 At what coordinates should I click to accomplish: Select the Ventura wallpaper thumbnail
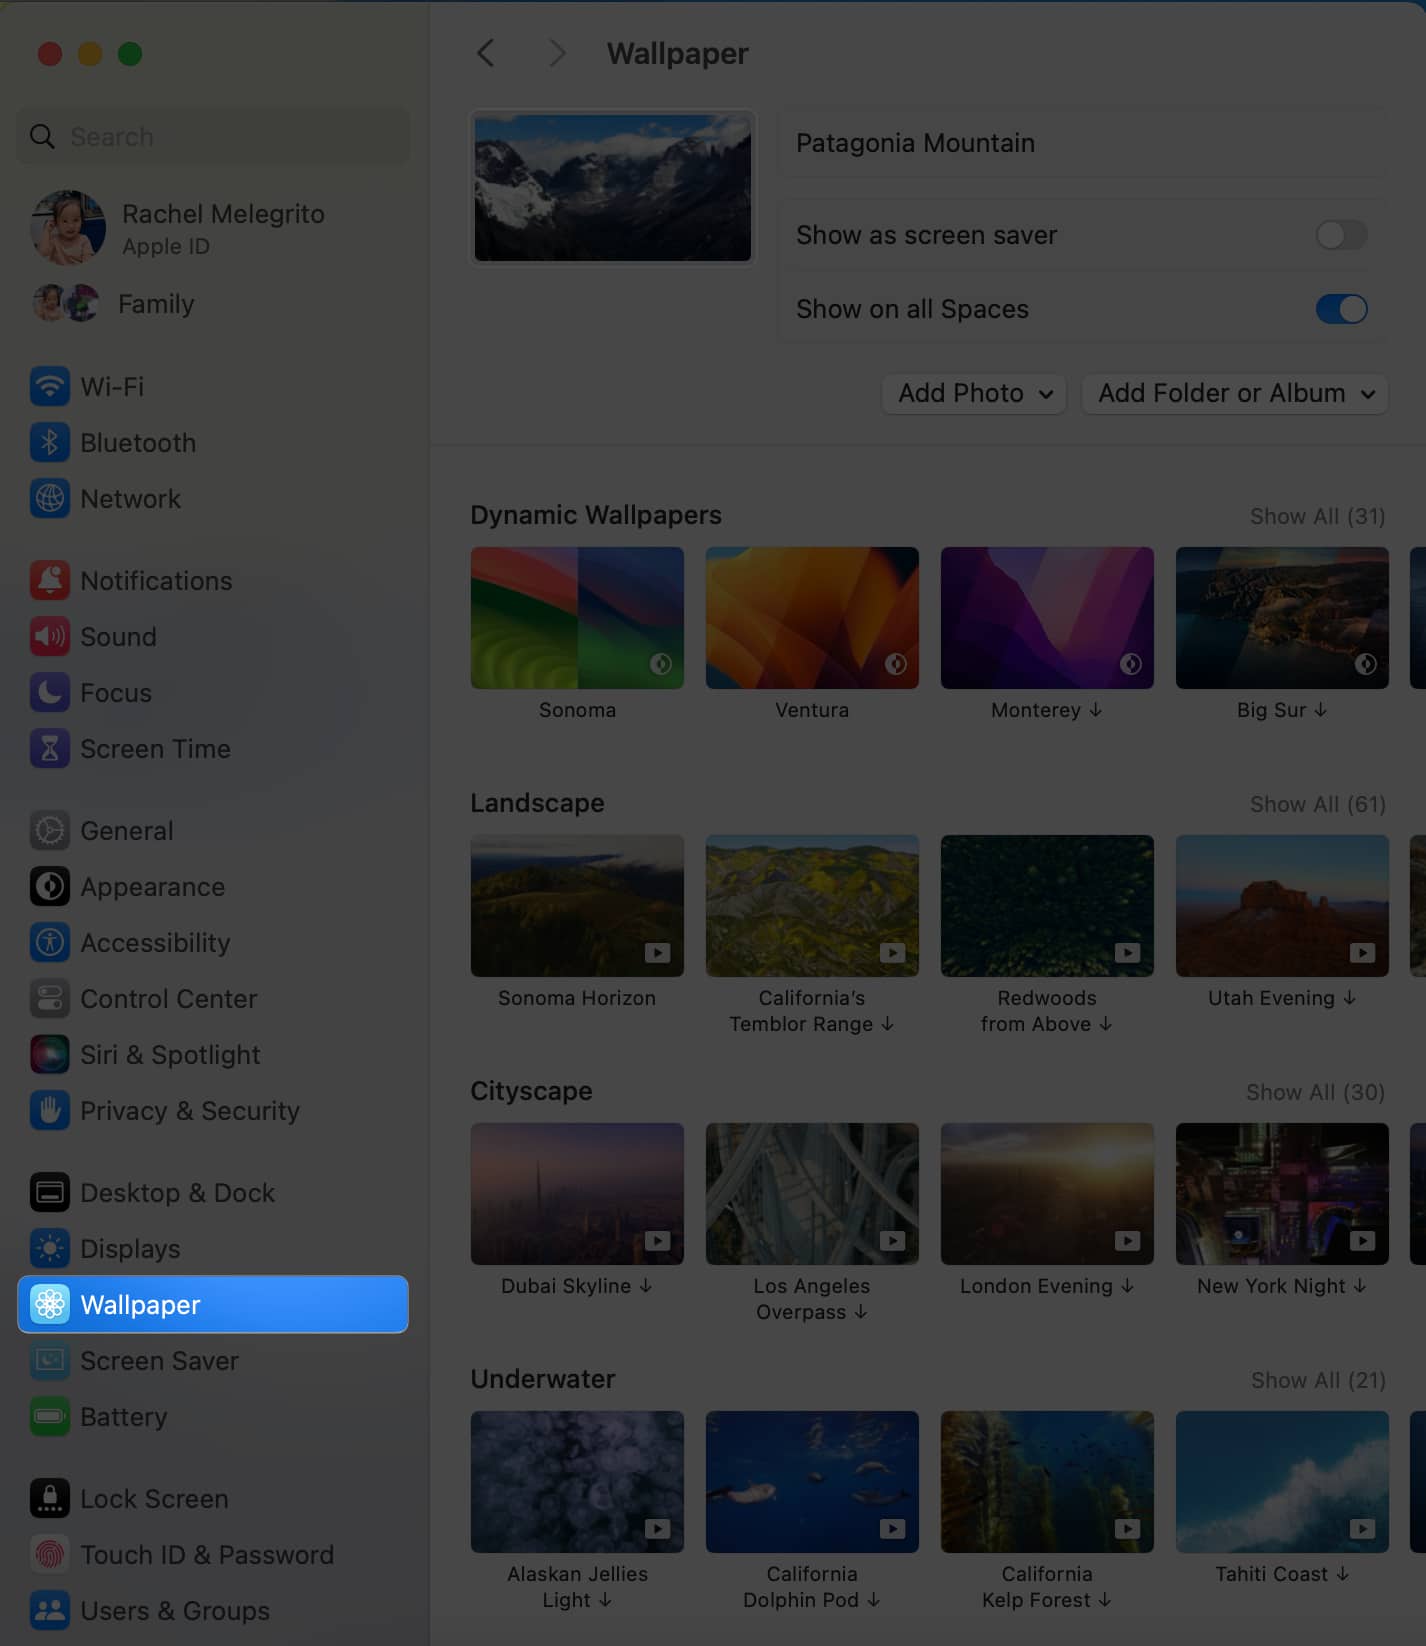812,617
